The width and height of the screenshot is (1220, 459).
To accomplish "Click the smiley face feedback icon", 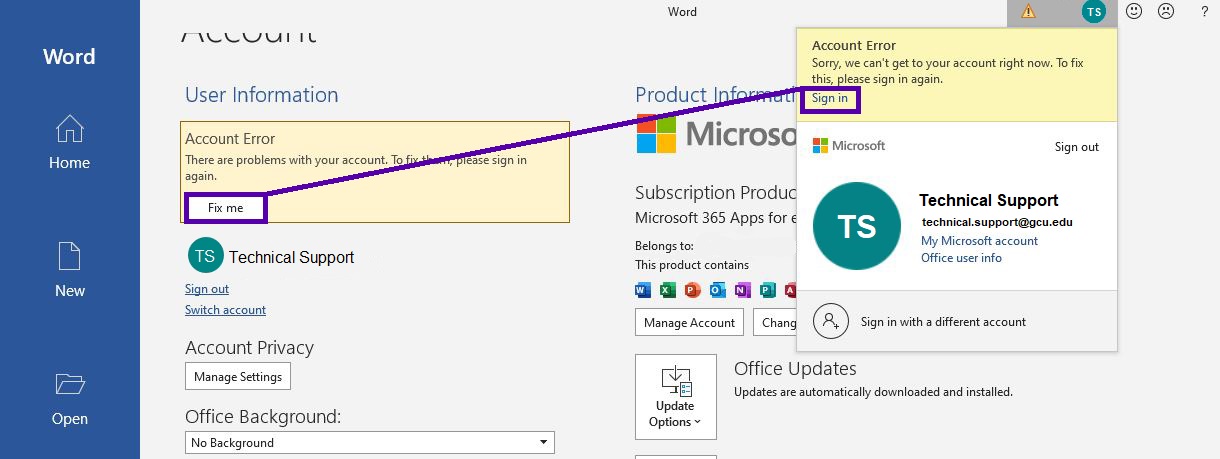I will point(1134,12).
